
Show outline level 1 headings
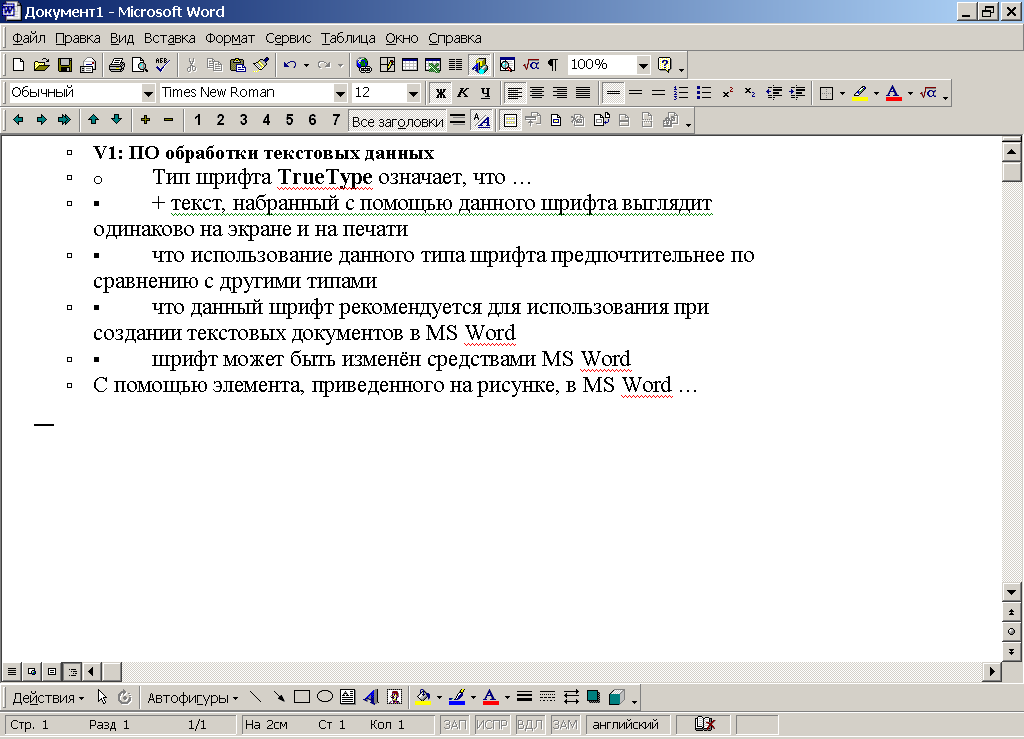[198, 120]
